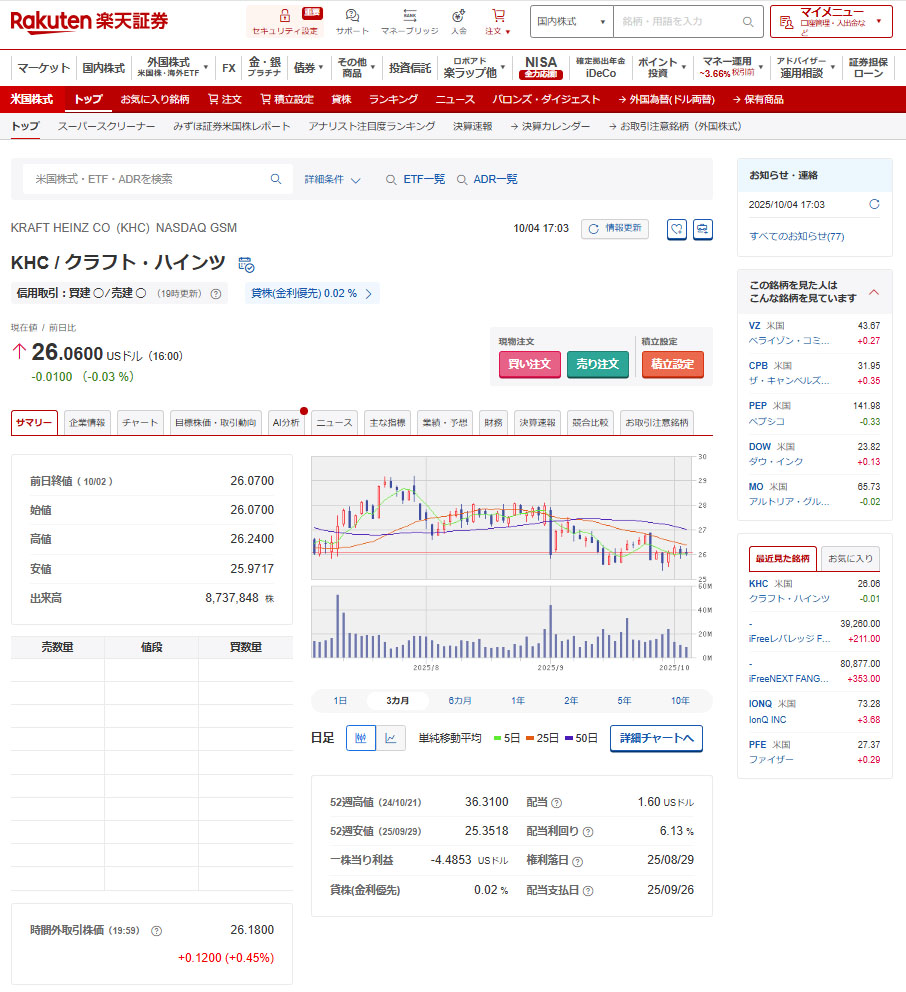The image size is (906, 992).
Task: Switch chart to candlestick view
Action: pos(361,738)
